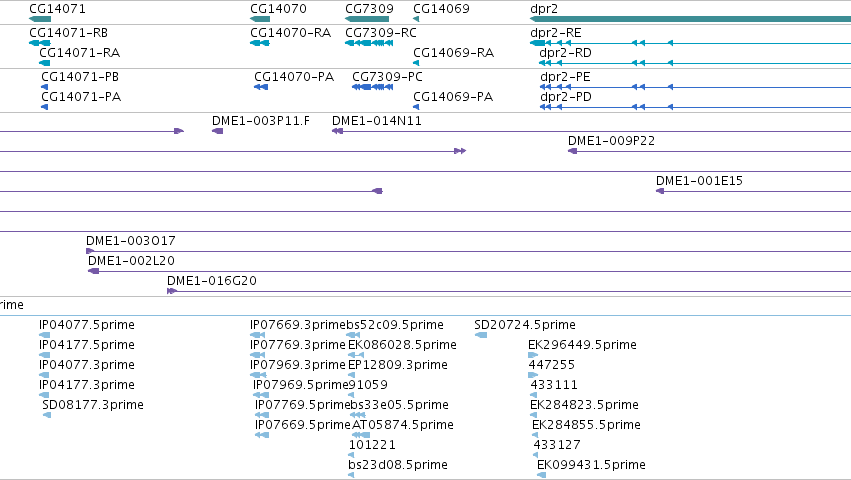
Task: Open the CG14071-RA transcript label
Action: 80,53
